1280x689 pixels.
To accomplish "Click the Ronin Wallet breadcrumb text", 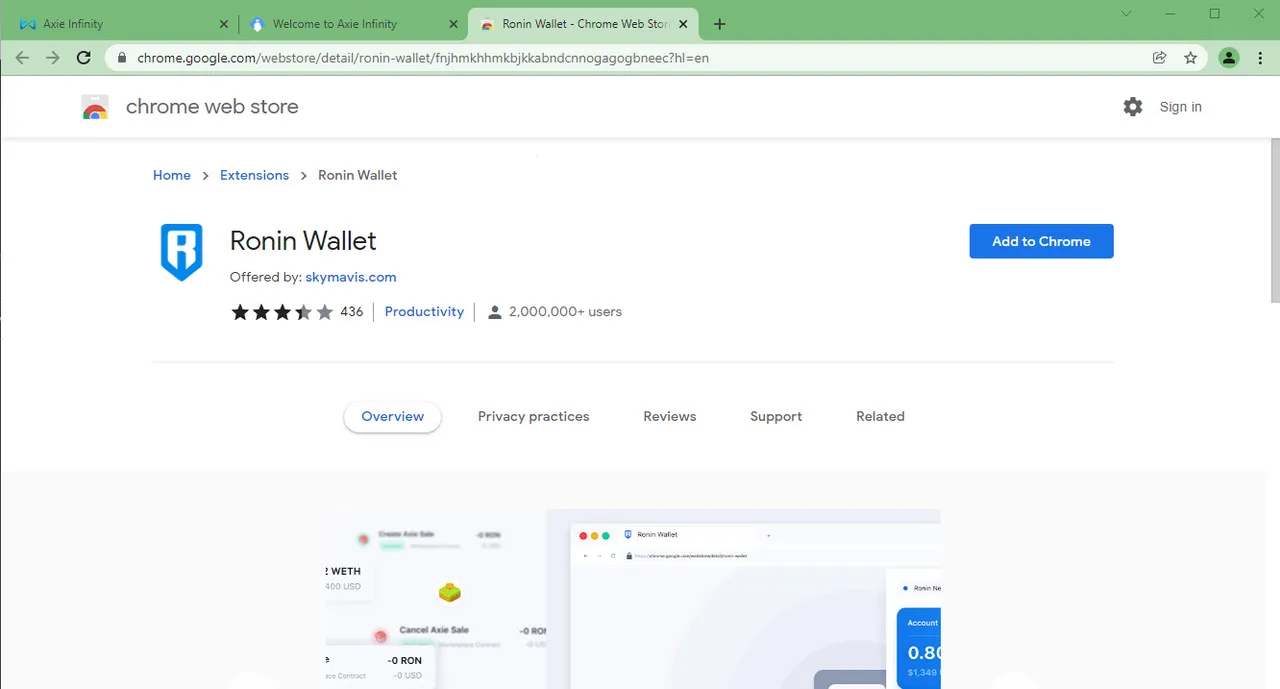I will [x=357, y=175].
